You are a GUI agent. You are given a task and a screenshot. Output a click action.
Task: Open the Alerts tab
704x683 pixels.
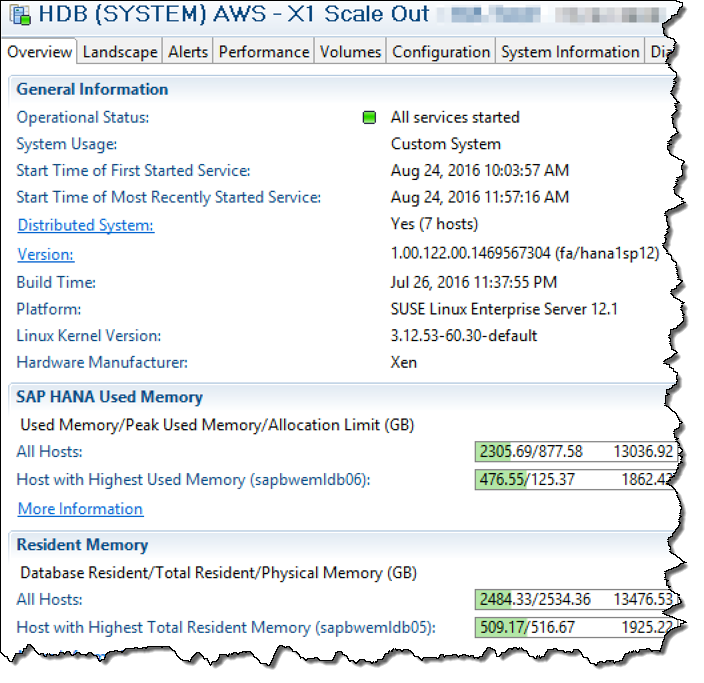click(188, 52)
